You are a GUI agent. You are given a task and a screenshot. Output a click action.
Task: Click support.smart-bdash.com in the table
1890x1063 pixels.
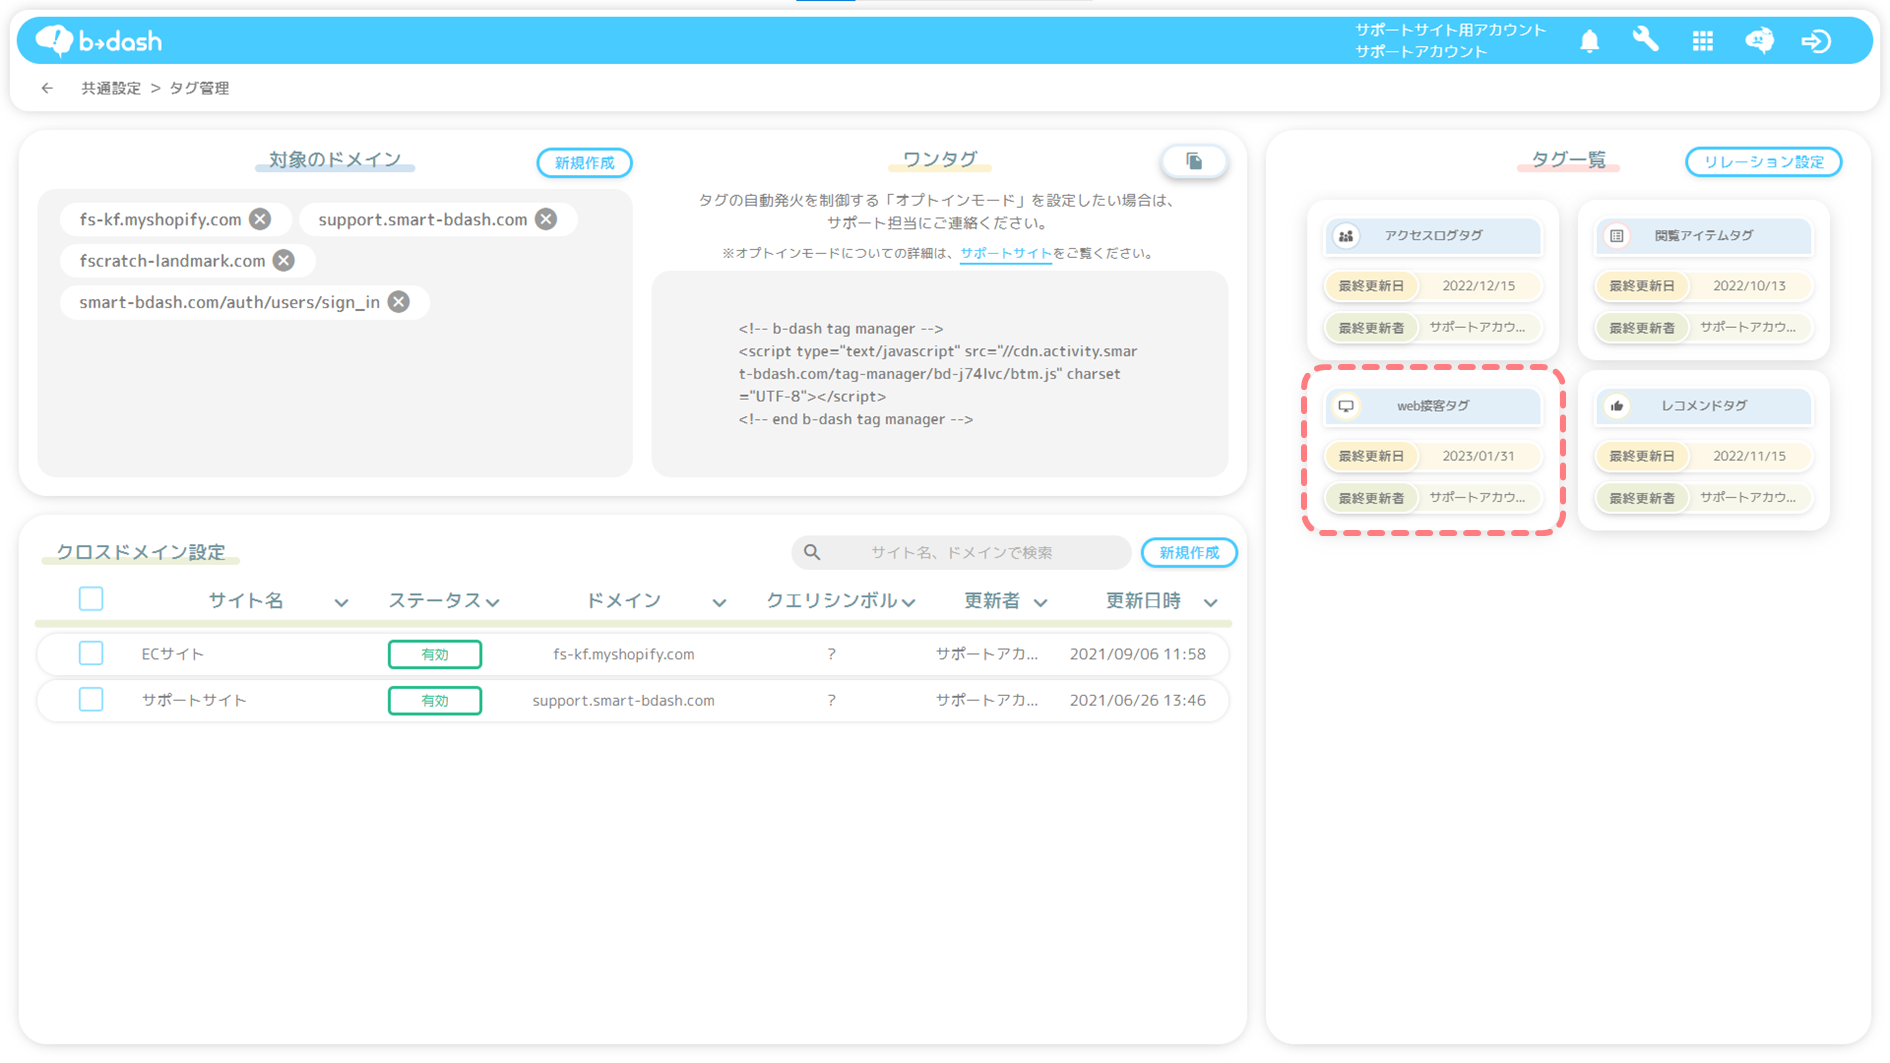click(x=624, y=700)
